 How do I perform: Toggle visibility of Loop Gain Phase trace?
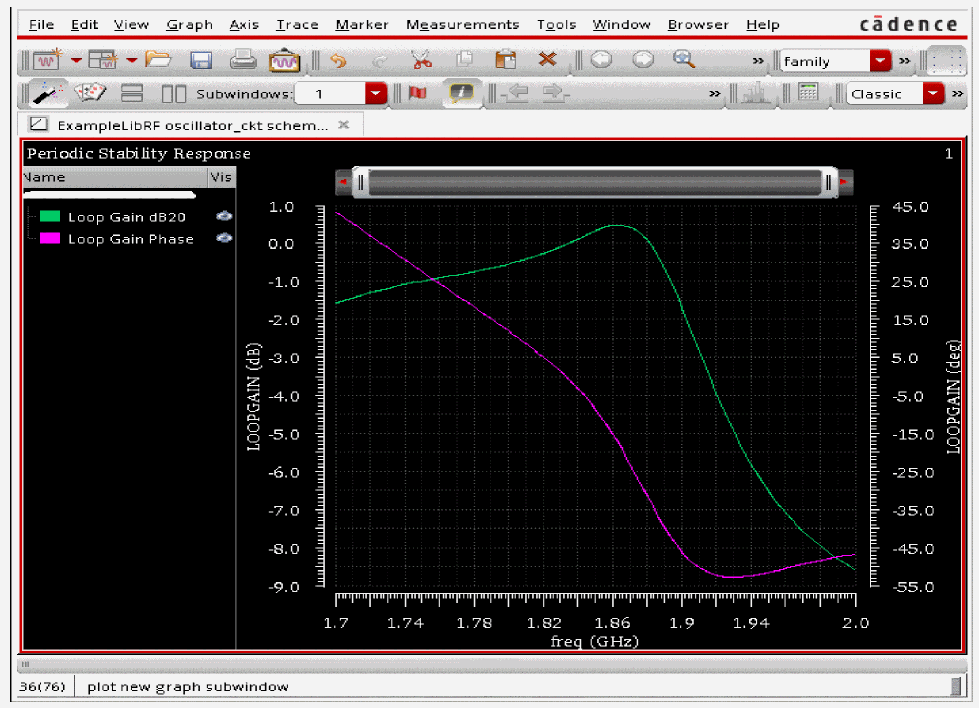click(x=224, y=239)
